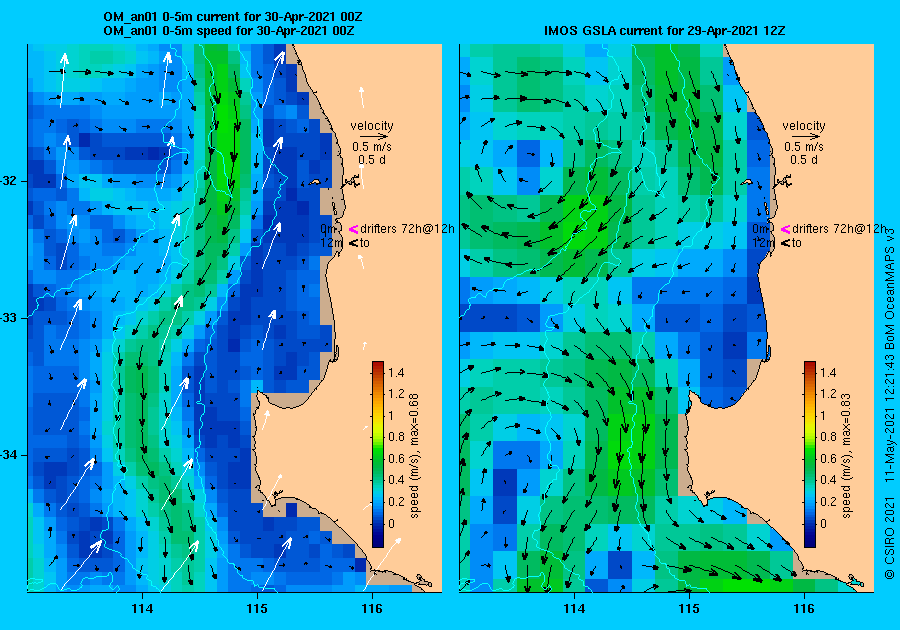Click the magenta drifter arrow in the OM_an01 map
This screenshot has height=630, width=900.
[x=354, y=229]
